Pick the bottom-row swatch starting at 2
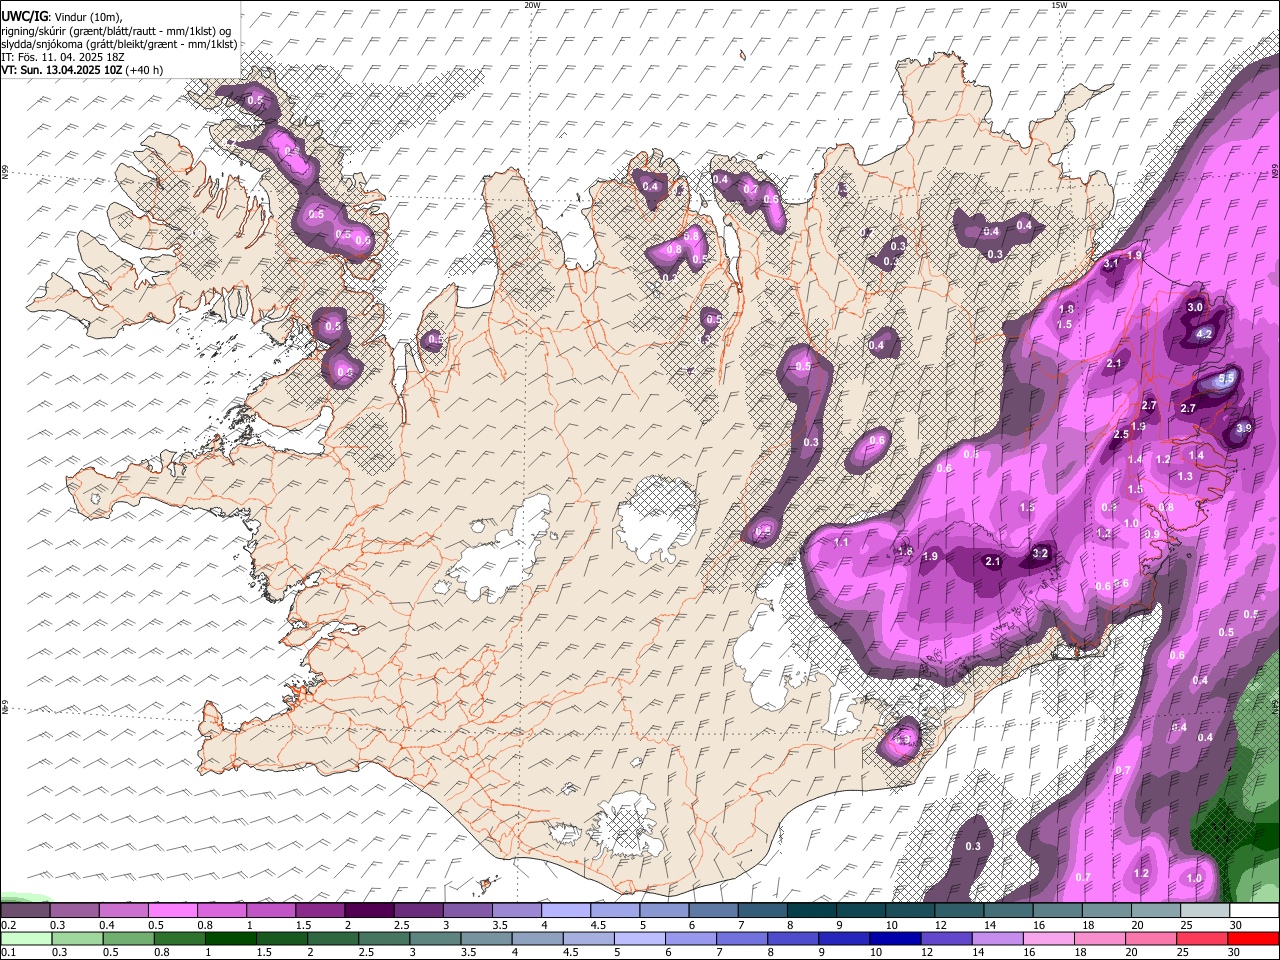The height and width of the screenshot is (960, 1280). 332,939
